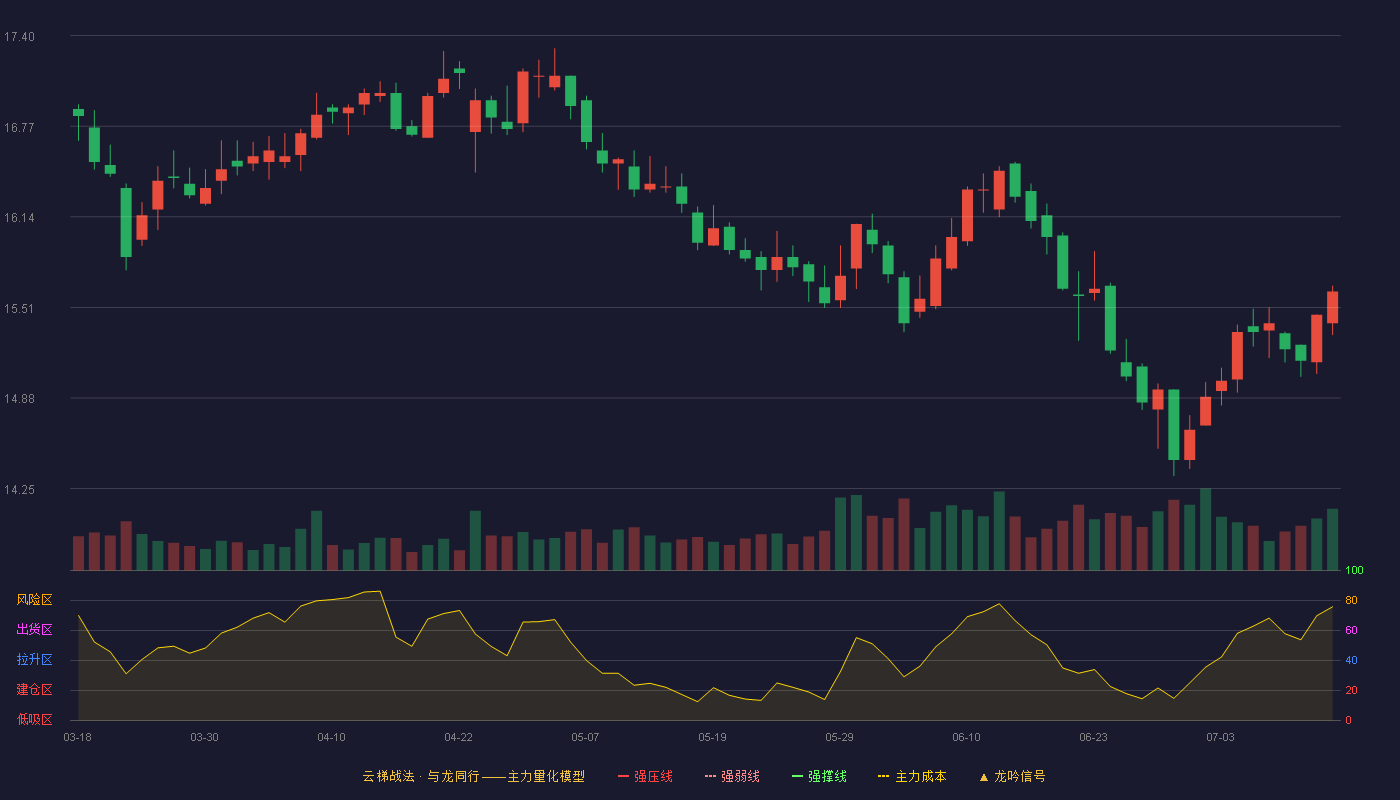Image resolution: width=1400 pixels, height=800 pixels.
Task: Click the 03-18 date axis label
Action: point(77,737)
